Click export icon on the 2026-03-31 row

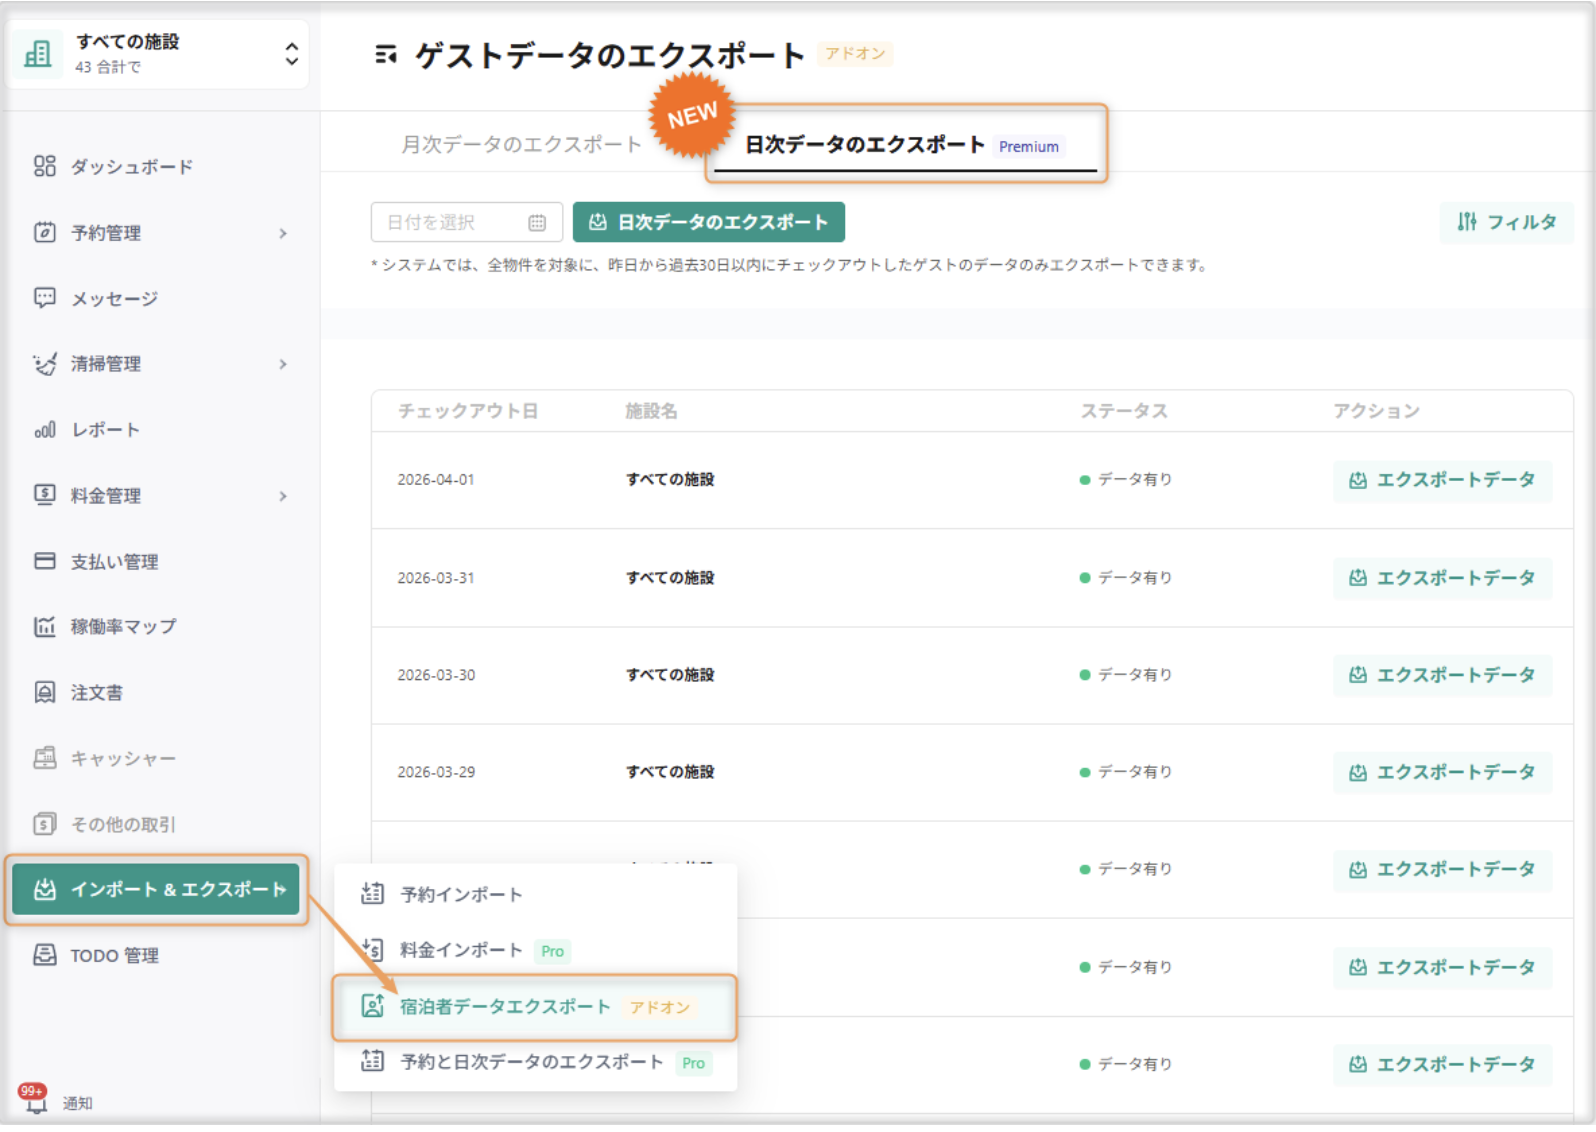point(1358,578)
